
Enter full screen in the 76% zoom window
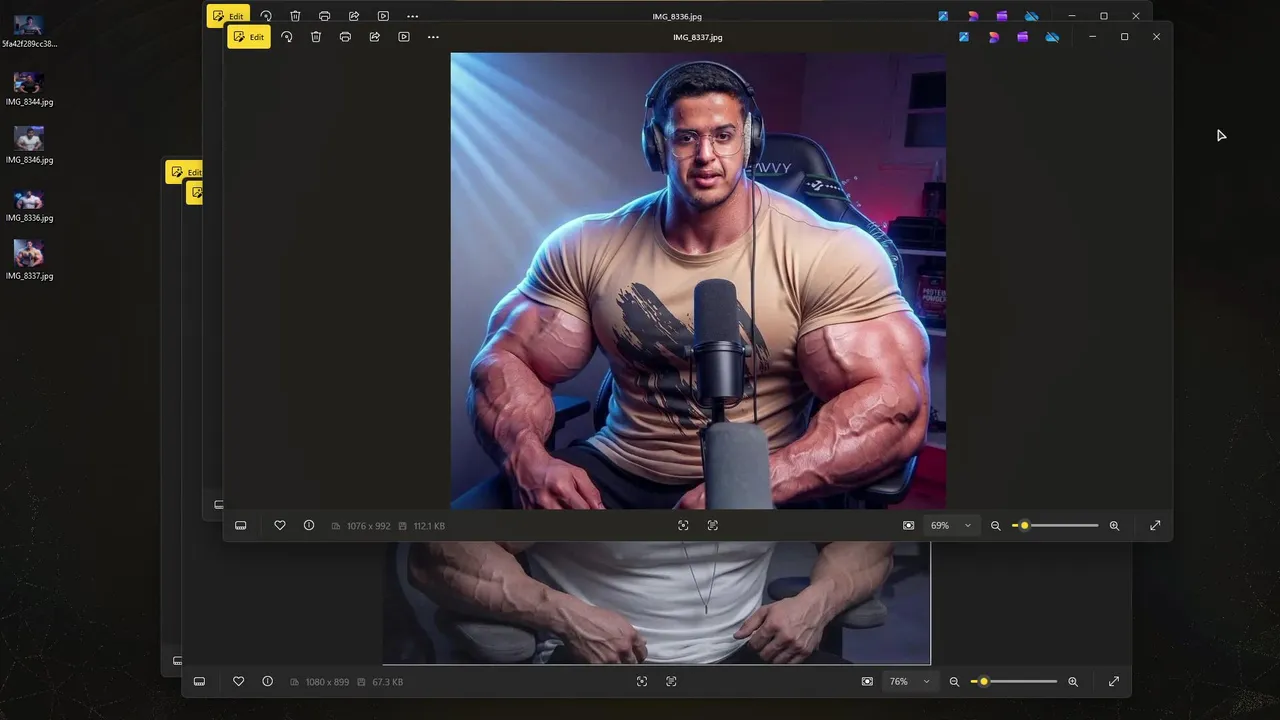pos(1114,682)
